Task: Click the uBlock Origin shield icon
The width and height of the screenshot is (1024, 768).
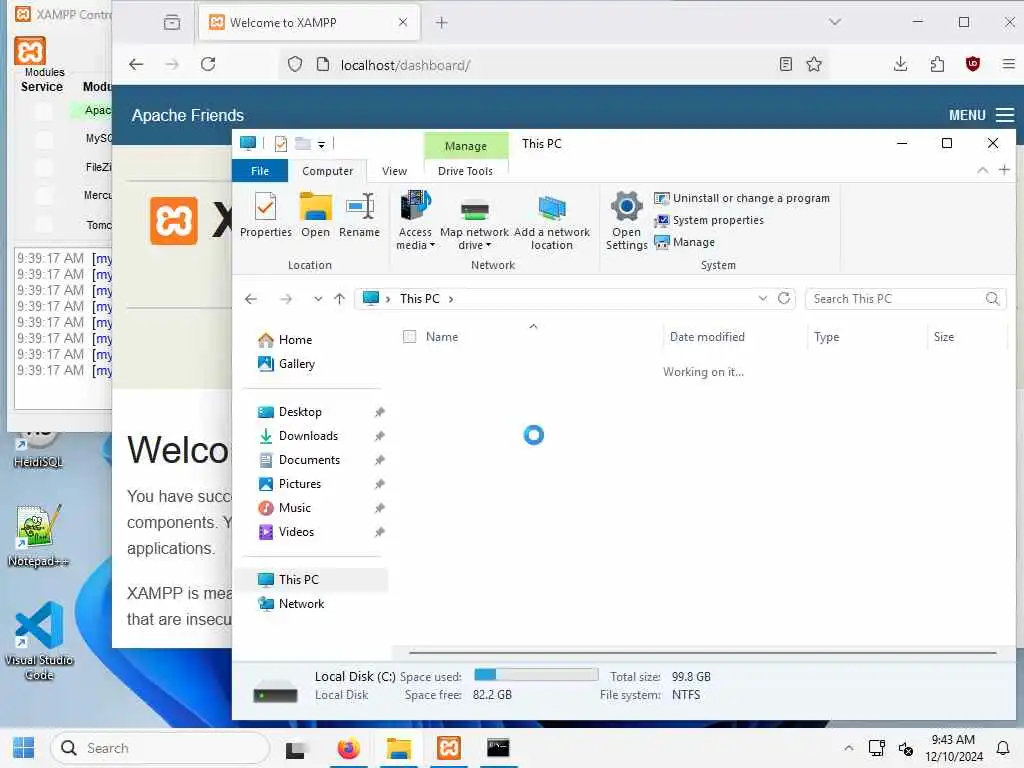Action: coord(972,64)
